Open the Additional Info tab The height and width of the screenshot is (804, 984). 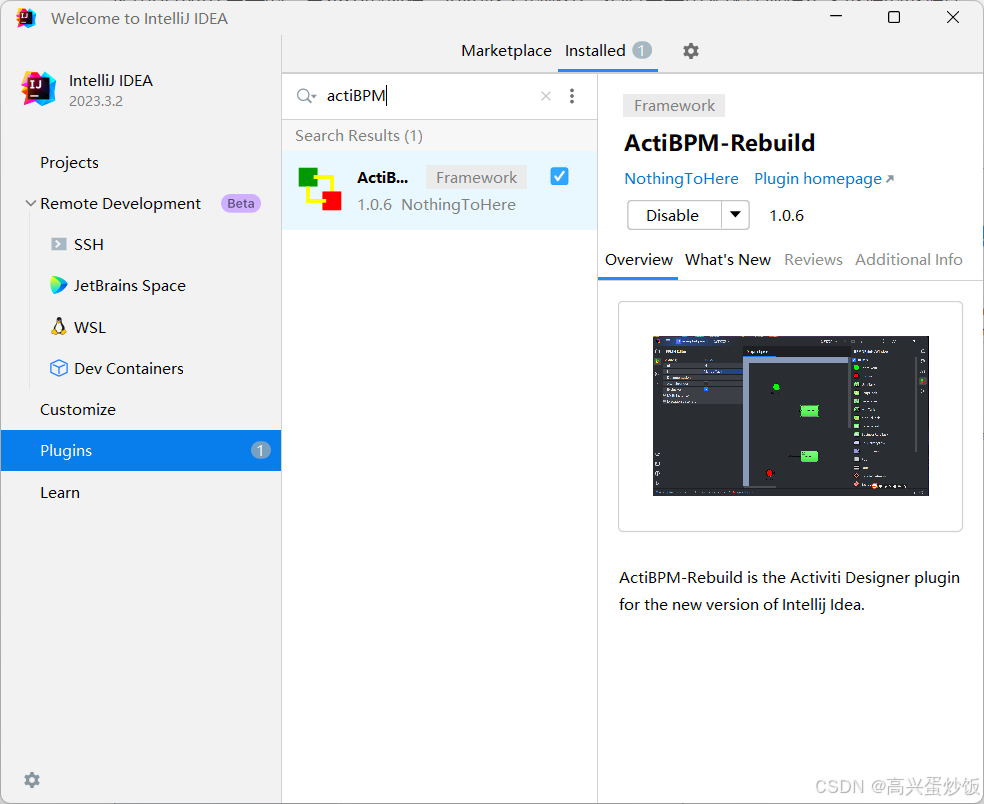908,260
